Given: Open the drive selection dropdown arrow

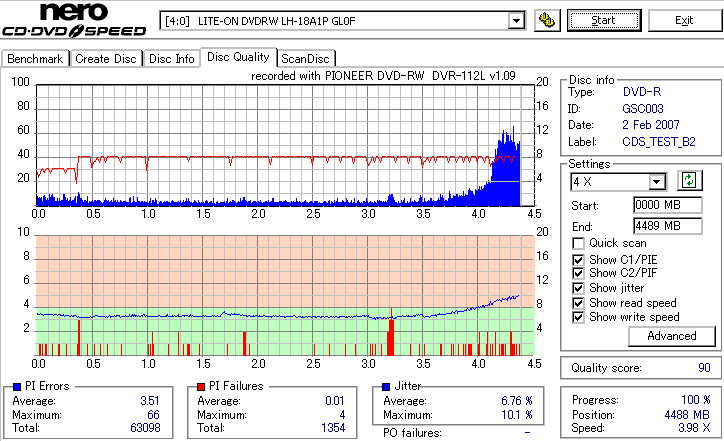Looking at the screenshot, I should (516, 21).
